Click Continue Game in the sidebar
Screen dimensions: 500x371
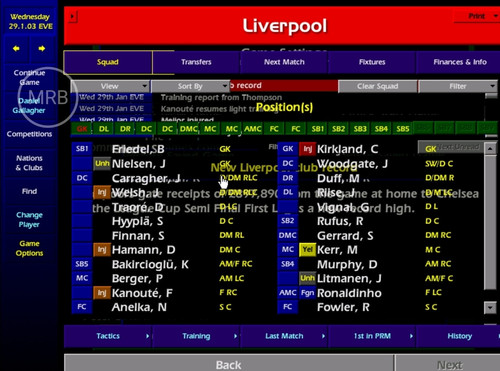pyautogui.click(x=29, y=77)
